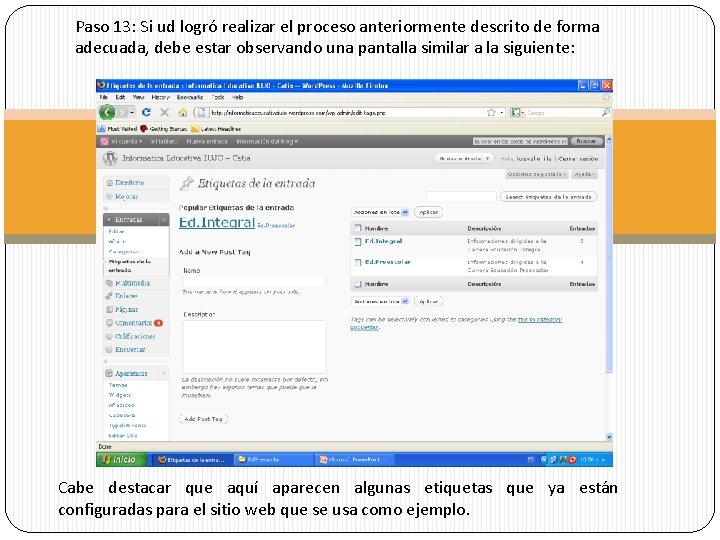
Task: Click the Multimedia icon in sidebar
Action: [x=109, y=283]
